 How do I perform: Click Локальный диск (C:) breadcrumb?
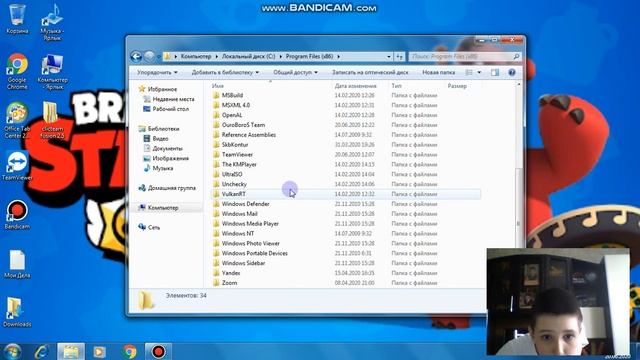click(x=249, y=56)
